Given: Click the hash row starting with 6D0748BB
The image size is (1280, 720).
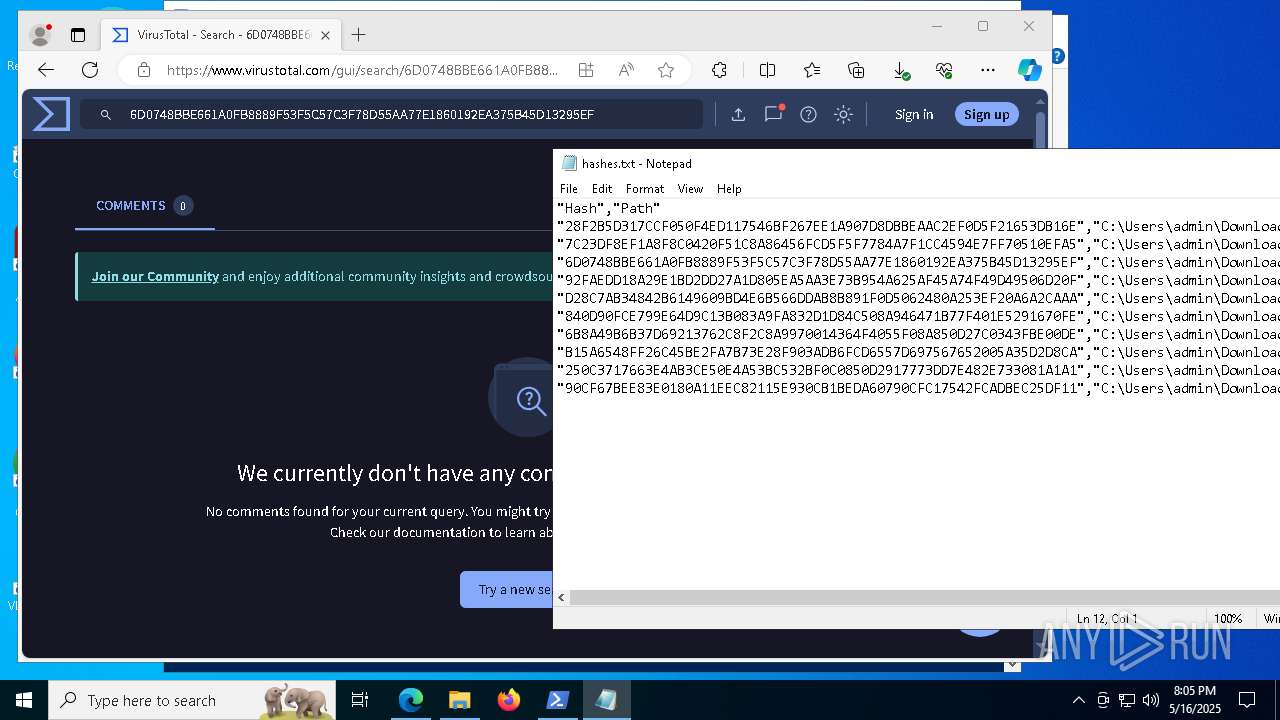Looking at the screenshot, I should coord(918,262).
